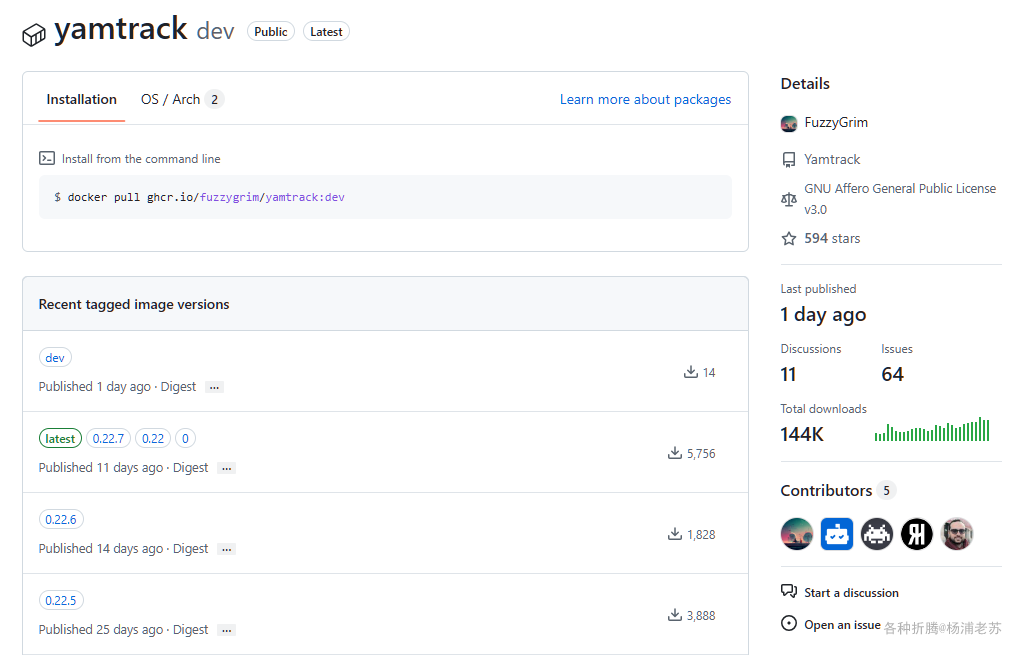Click 594 stars link

pyautogui.click(x=832, y=238)
